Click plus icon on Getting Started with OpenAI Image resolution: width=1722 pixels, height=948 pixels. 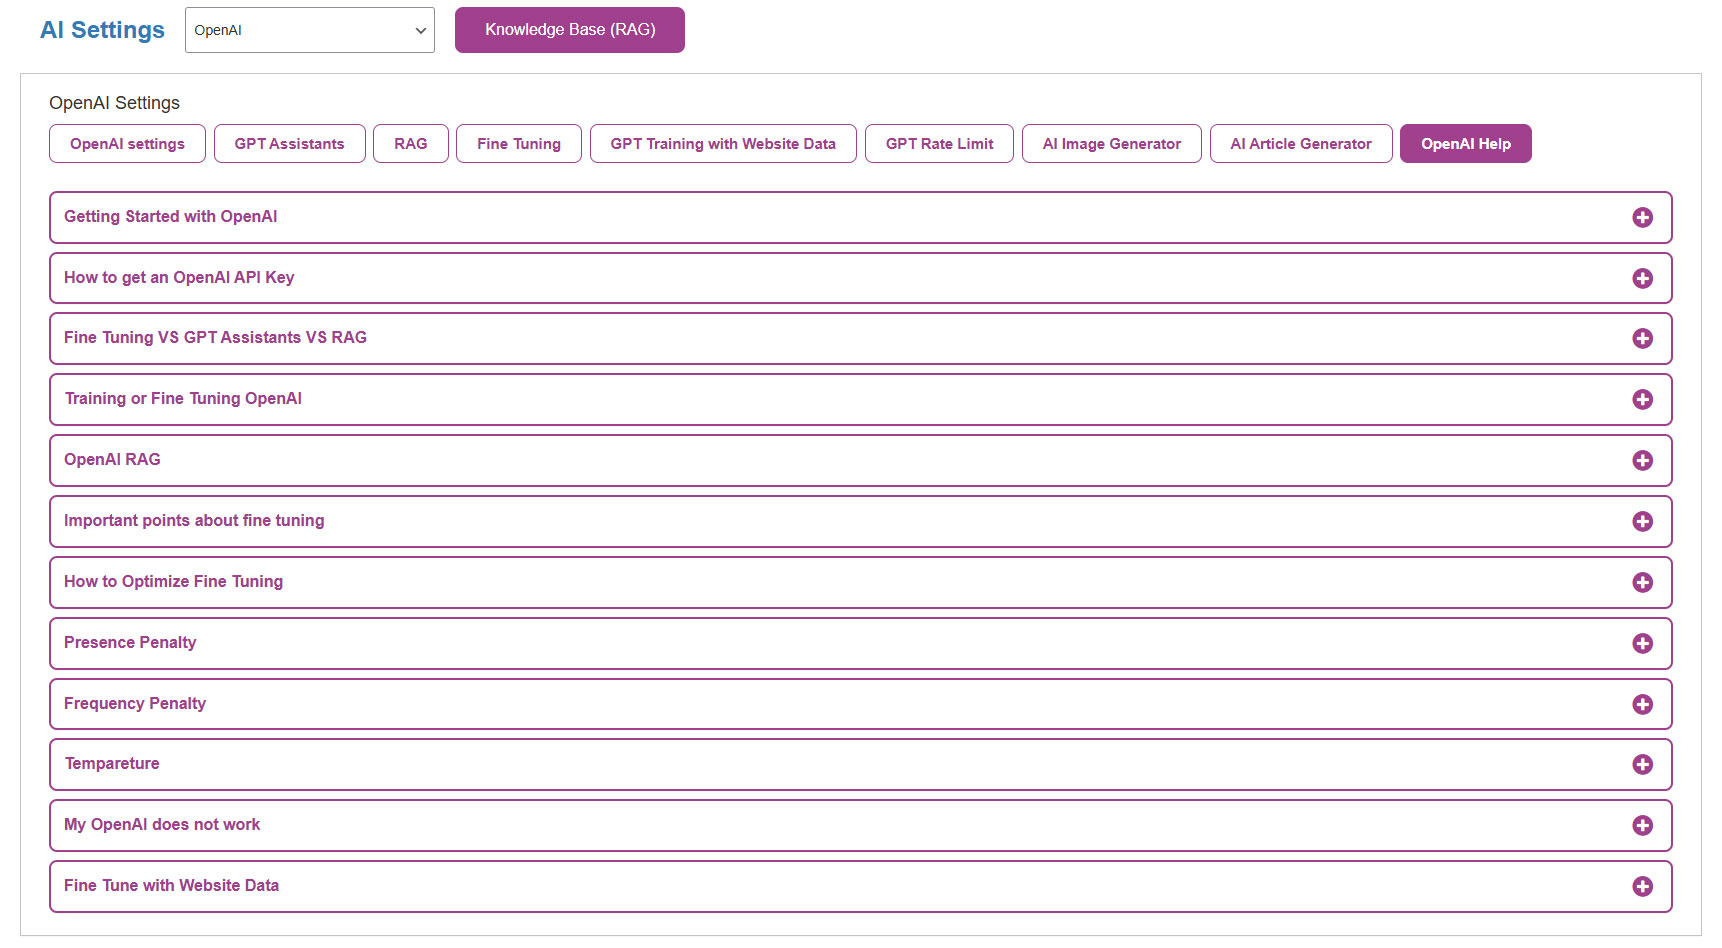point(1642,218)
